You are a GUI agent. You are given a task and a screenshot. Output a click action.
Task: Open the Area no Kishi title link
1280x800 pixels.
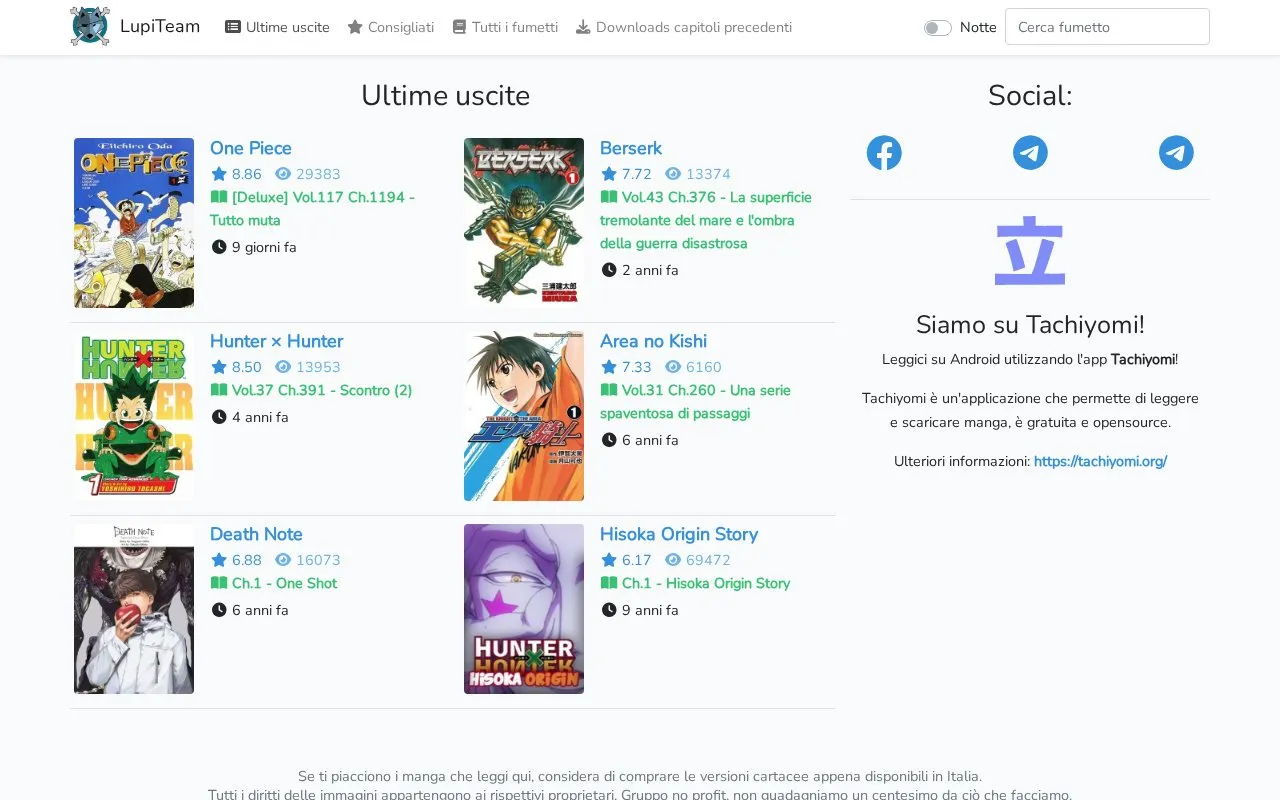point(653,341)
